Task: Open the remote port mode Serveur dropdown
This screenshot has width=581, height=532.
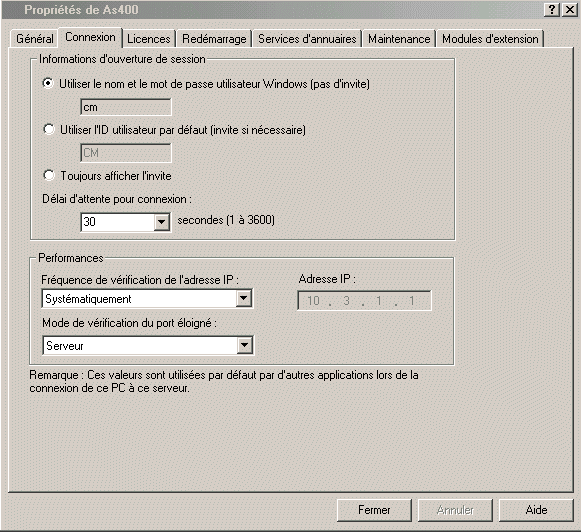Action: (x=148, y=345)
